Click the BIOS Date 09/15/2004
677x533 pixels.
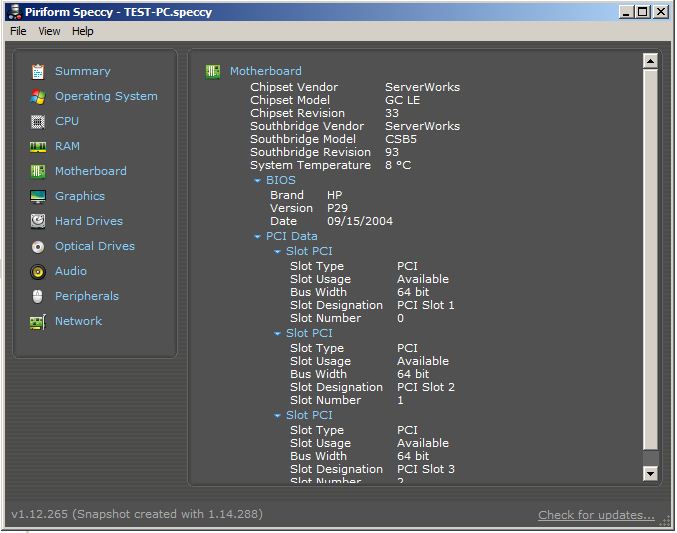[360, 221]
